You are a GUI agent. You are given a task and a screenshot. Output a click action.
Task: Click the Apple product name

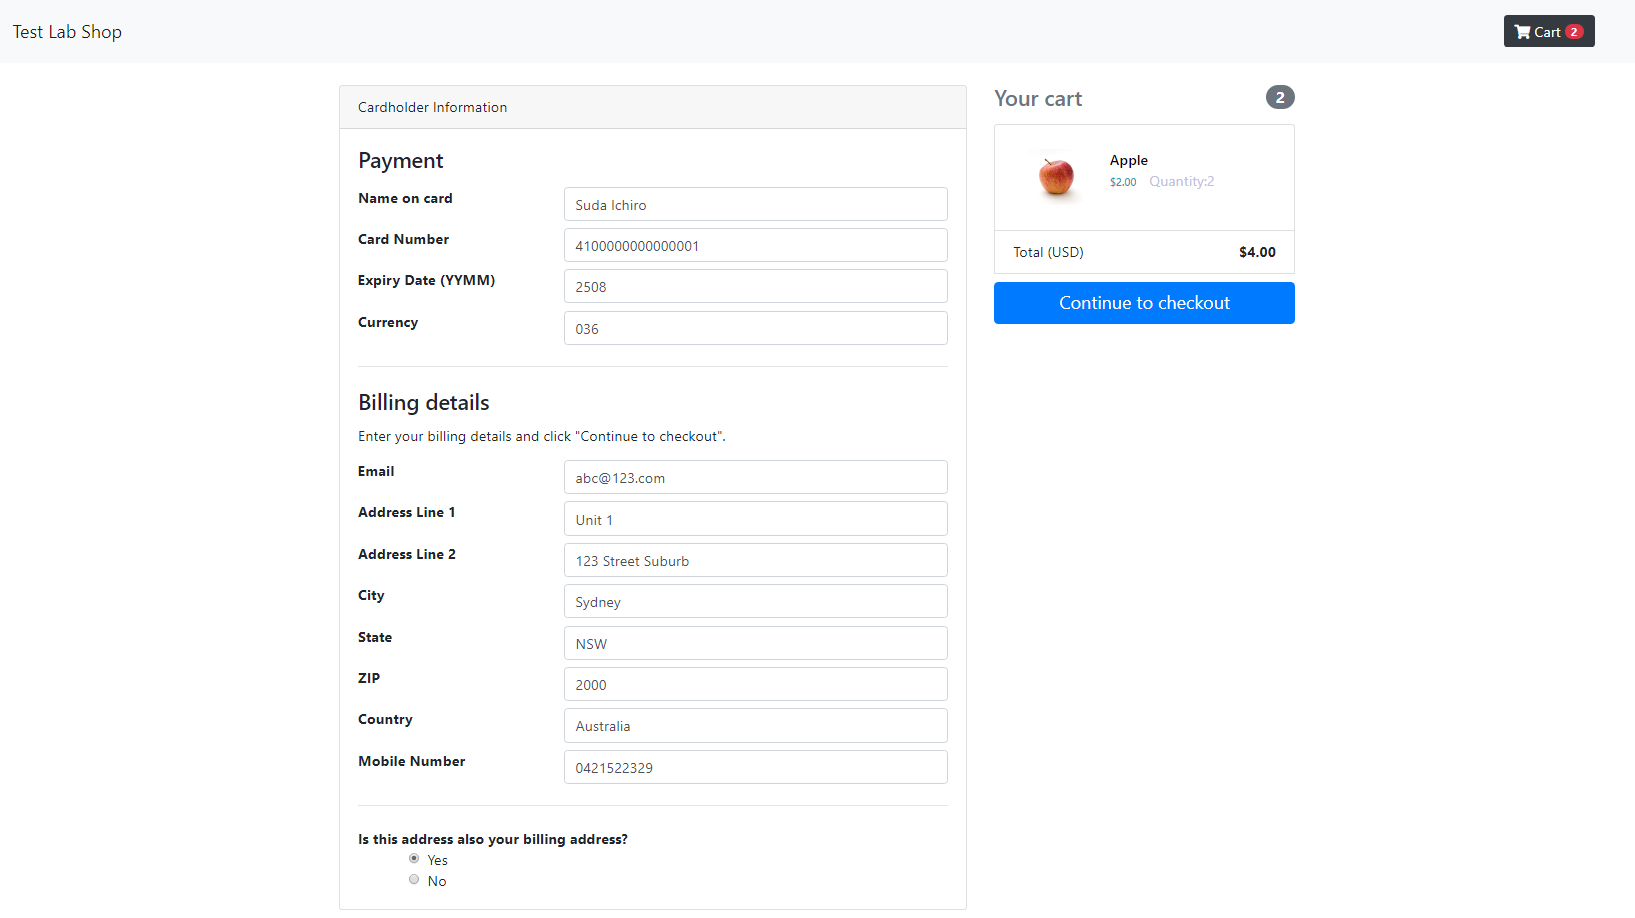[1128, 160]
